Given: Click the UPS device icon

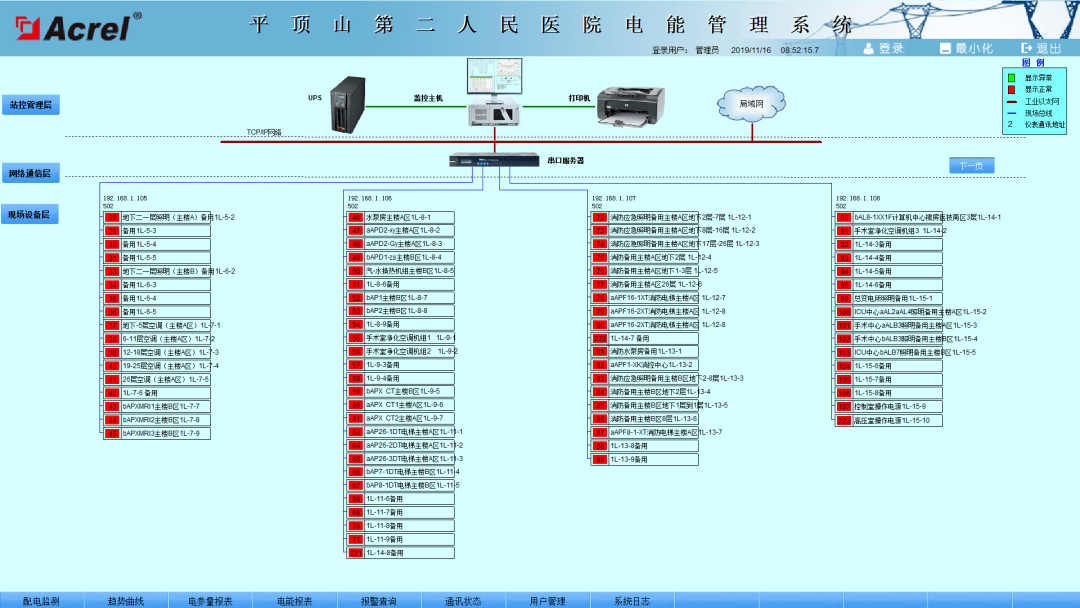Looking at the screenshot, I should 344,105.
